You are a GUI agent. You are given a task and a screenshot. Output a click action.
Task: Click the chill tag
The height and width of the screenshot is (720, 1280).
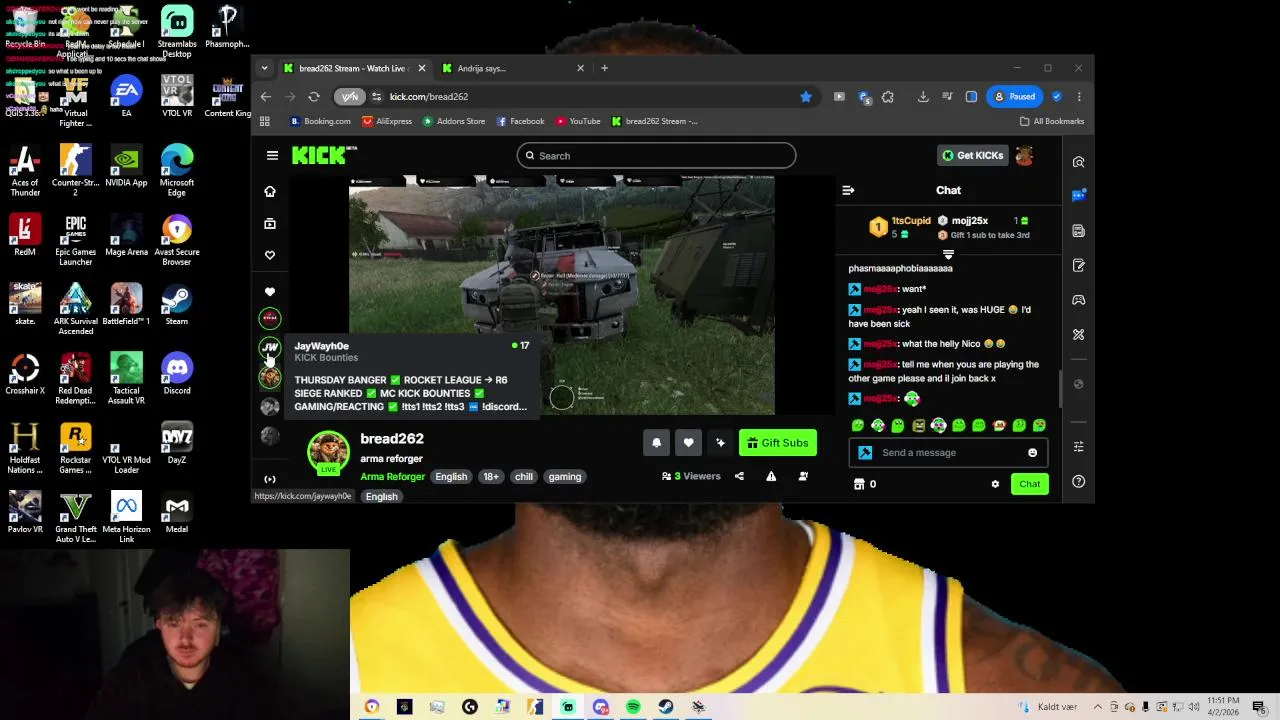tap(524, 477)
